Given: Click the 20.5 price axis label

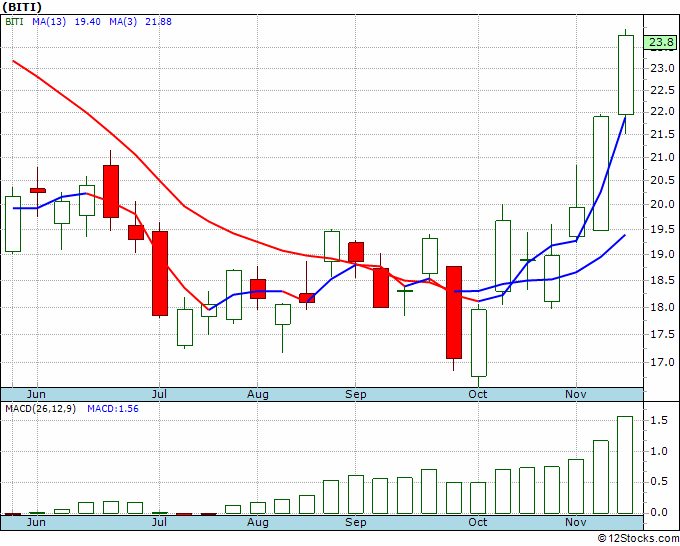Looking at the screenshot, I should (662, 180).
